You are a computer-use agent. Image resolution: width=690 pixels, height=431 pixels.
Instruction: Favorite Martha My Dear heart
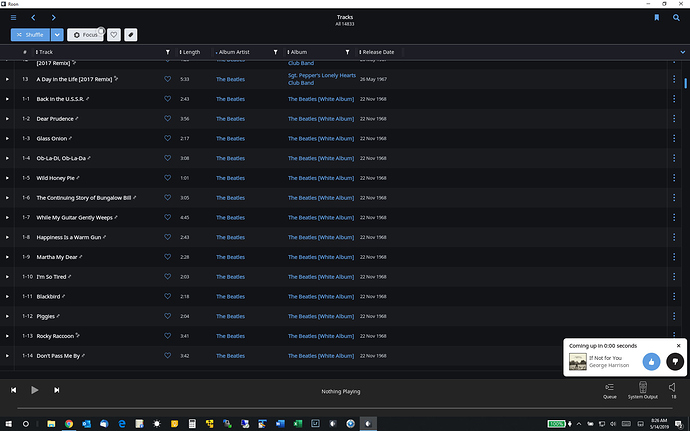[168, 257]
